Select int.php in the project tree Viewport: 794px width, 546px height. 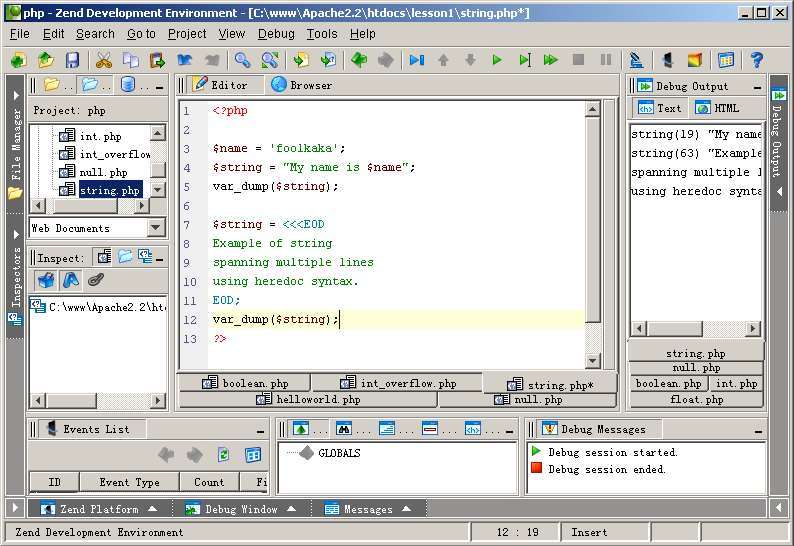[x=100, y=136]
